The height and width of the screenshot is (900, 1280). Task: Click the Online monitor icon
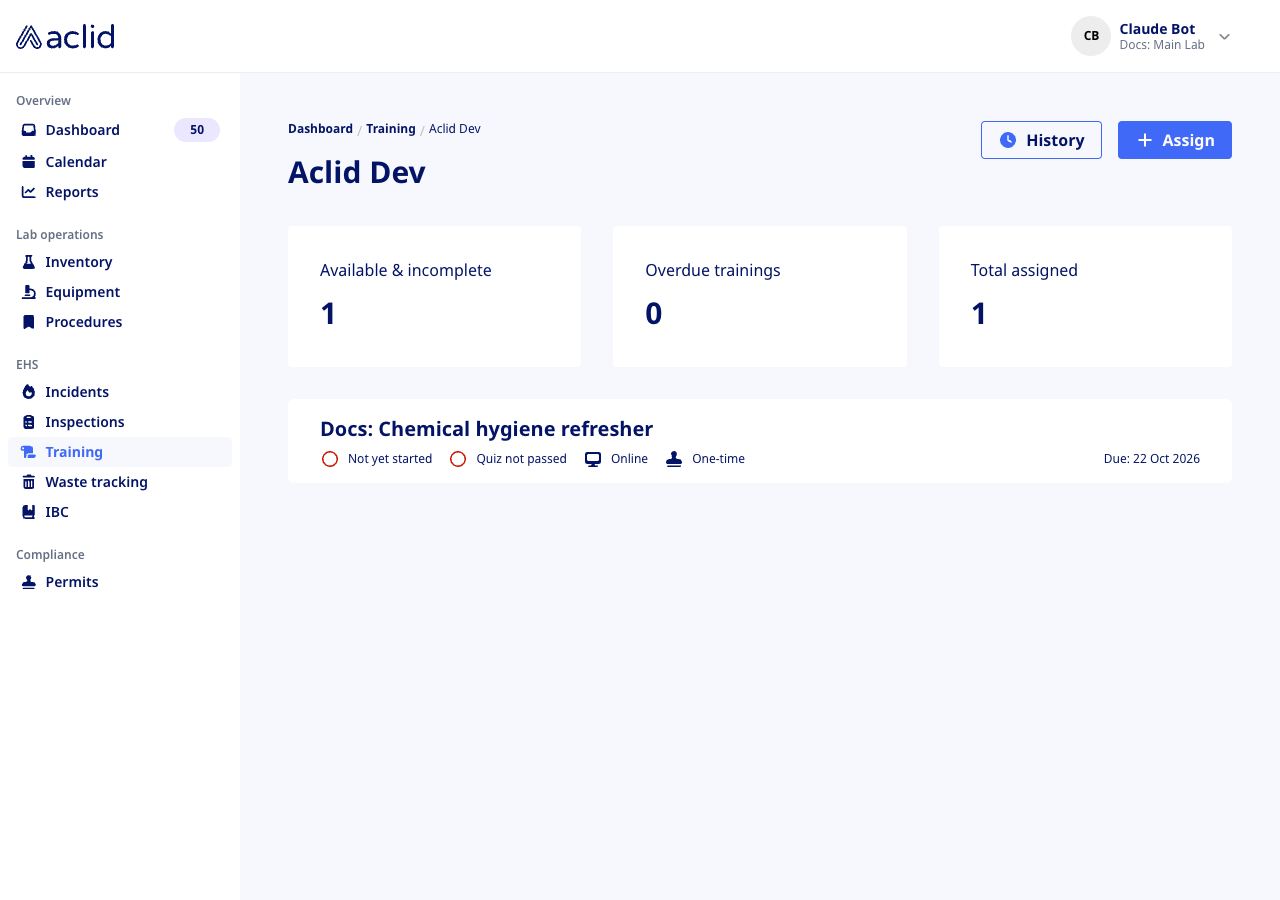(593, 459)
